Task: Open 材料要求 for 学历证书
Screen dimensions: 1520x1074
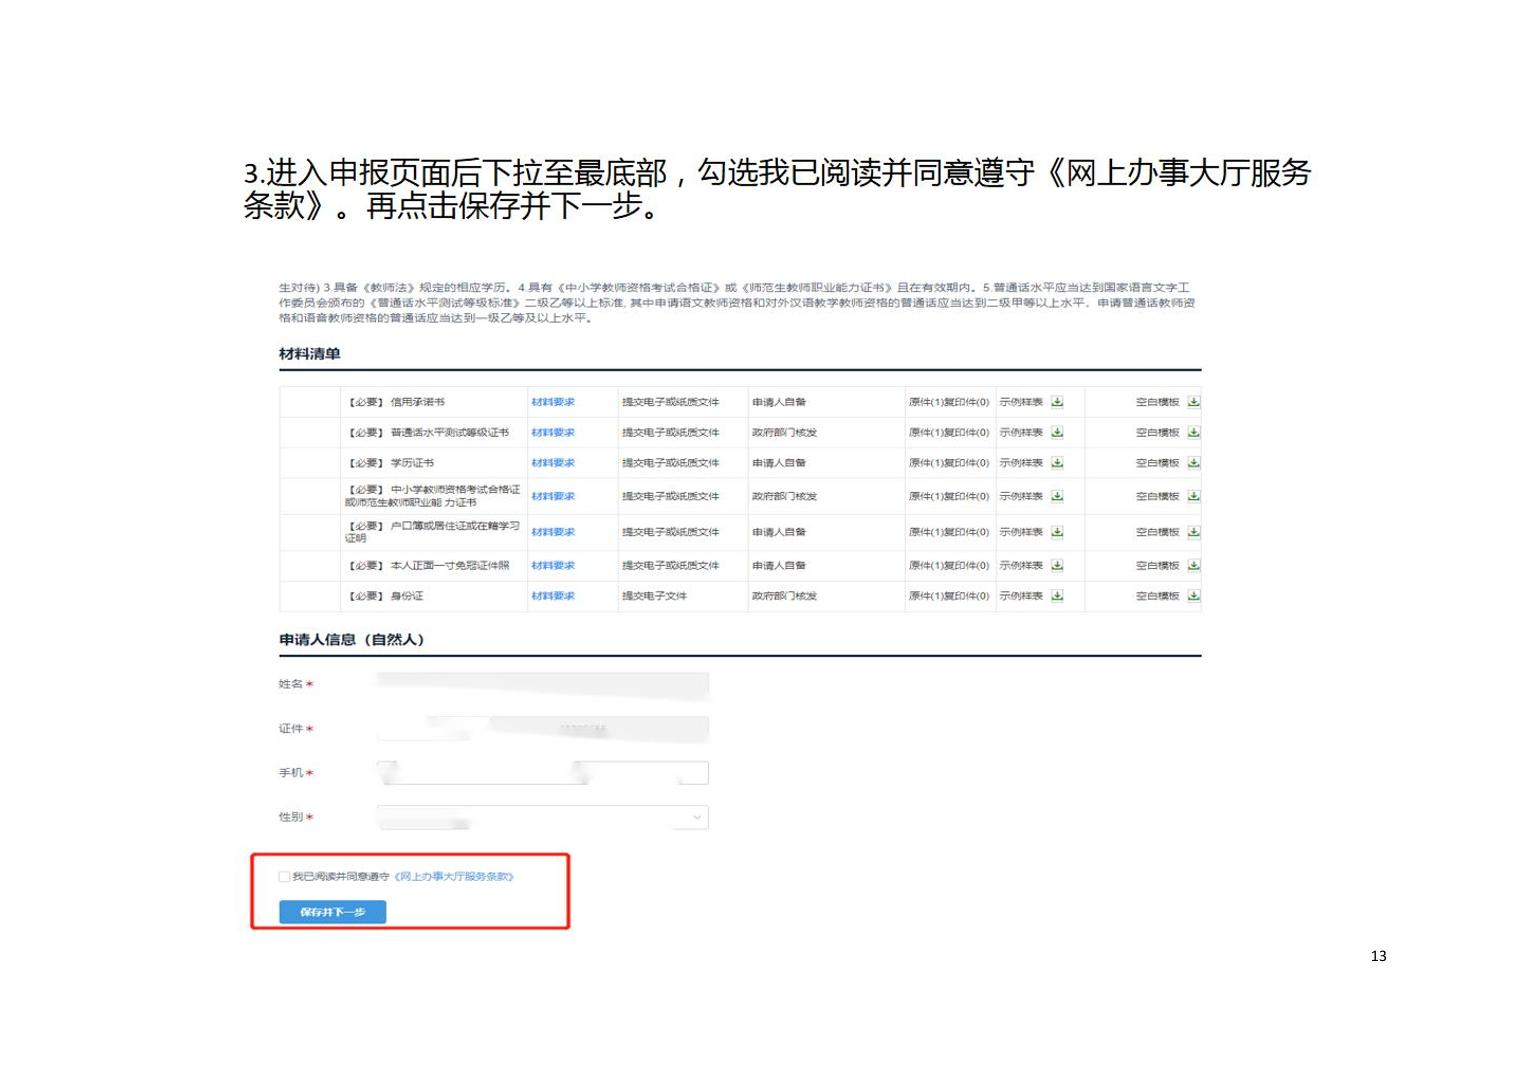Action: pyautogui.click(x=553, y=463)
